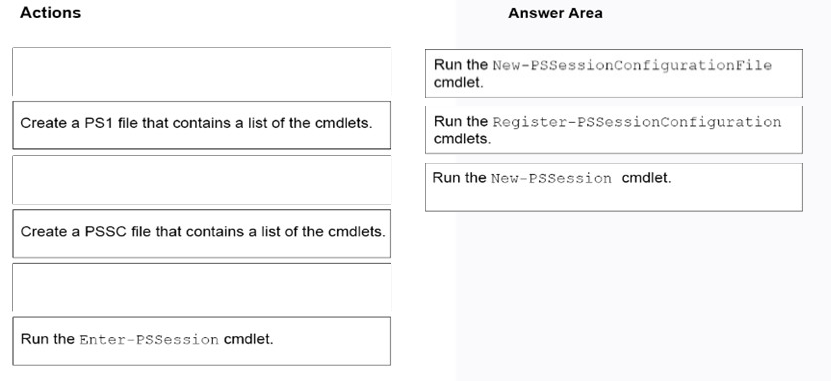Screen dimensions: 831x381
Task: Click the Answer Area heading
Action: [555, 13]
